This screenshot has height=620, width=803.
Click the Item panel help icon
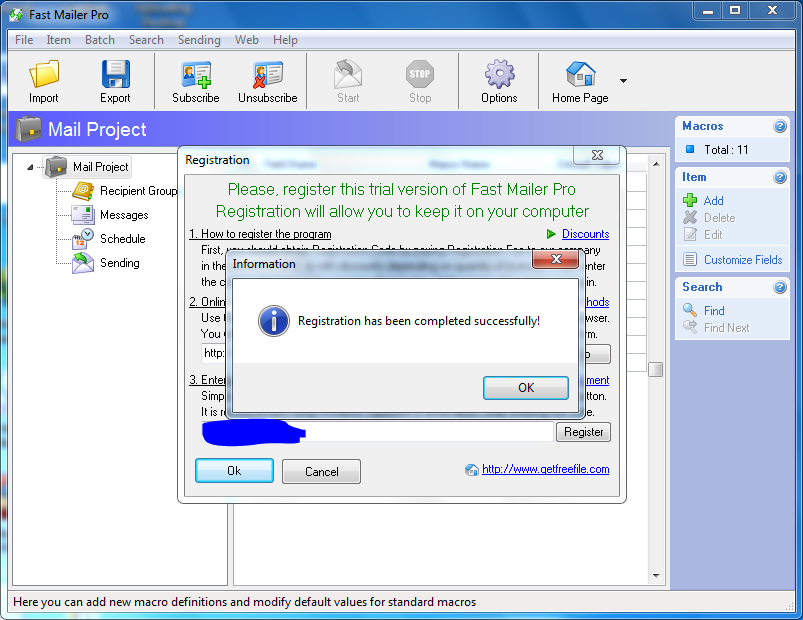[779, 177]
